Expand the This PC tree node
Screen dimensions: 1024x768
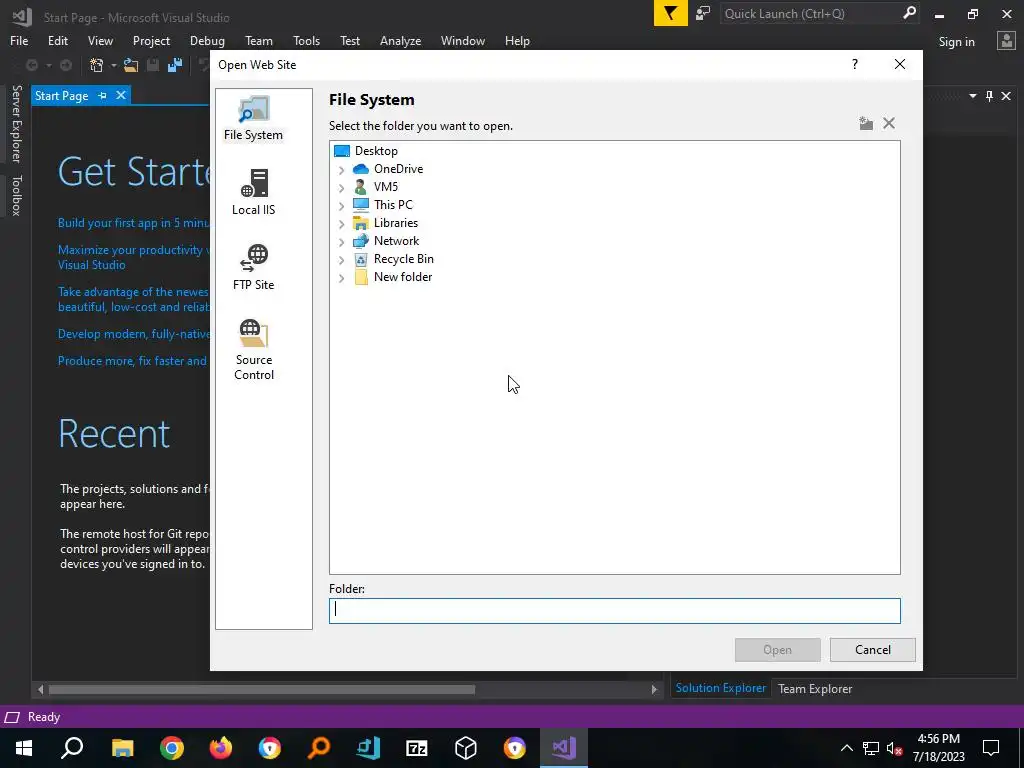coord(341,206)
